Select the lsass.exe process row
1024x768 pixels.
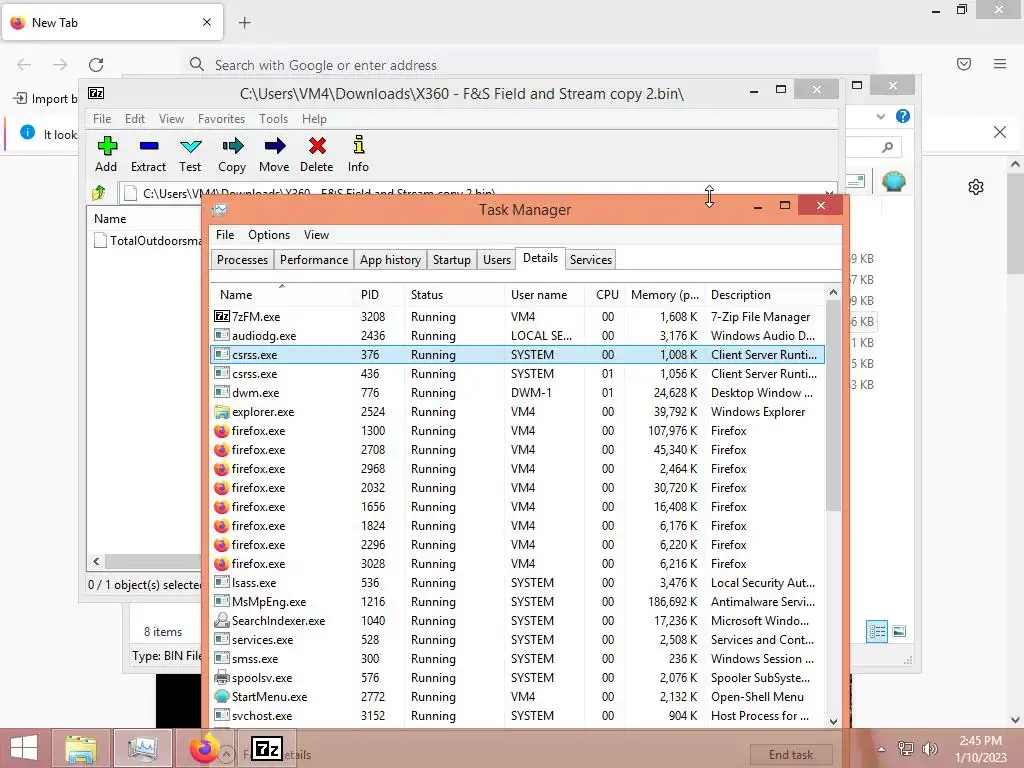[x=517, y=583]
